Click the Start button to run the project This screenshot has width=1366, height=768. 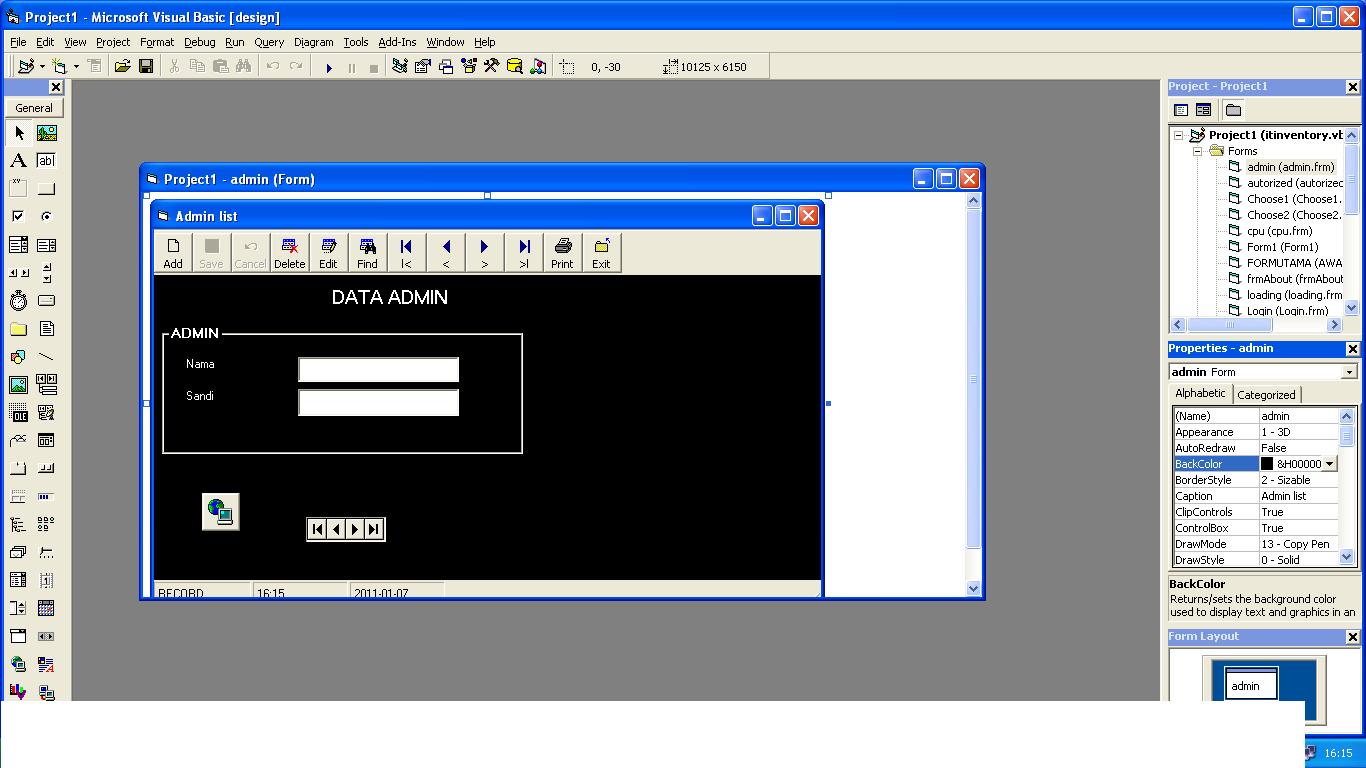(x=327, y=66)
